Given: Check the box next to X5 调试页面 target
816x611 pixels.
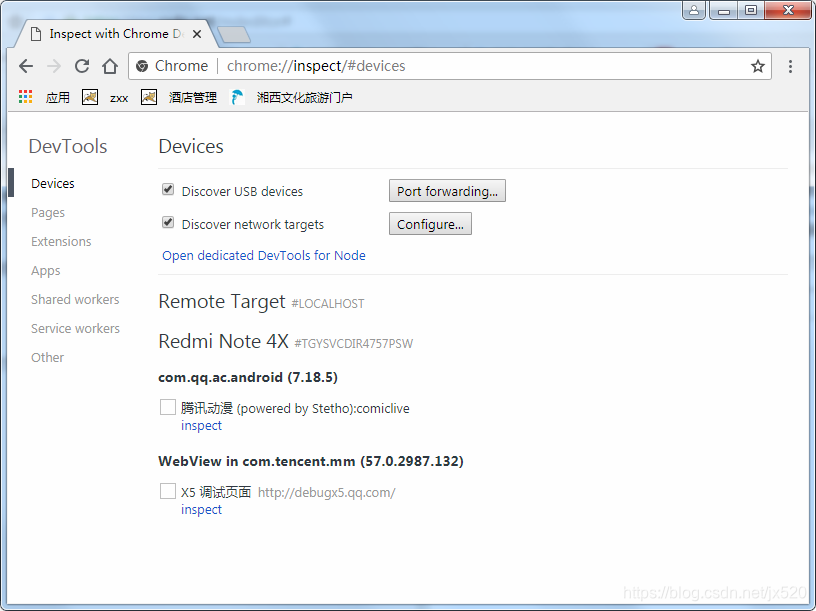Looking at the screenshot, I should [168, 491].
